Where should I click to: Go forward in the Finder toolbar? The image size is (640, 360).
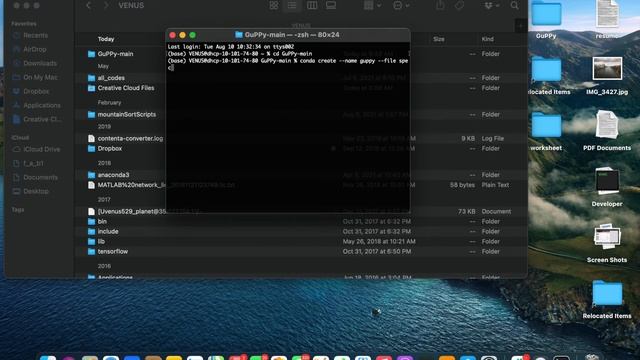(106, 5)
